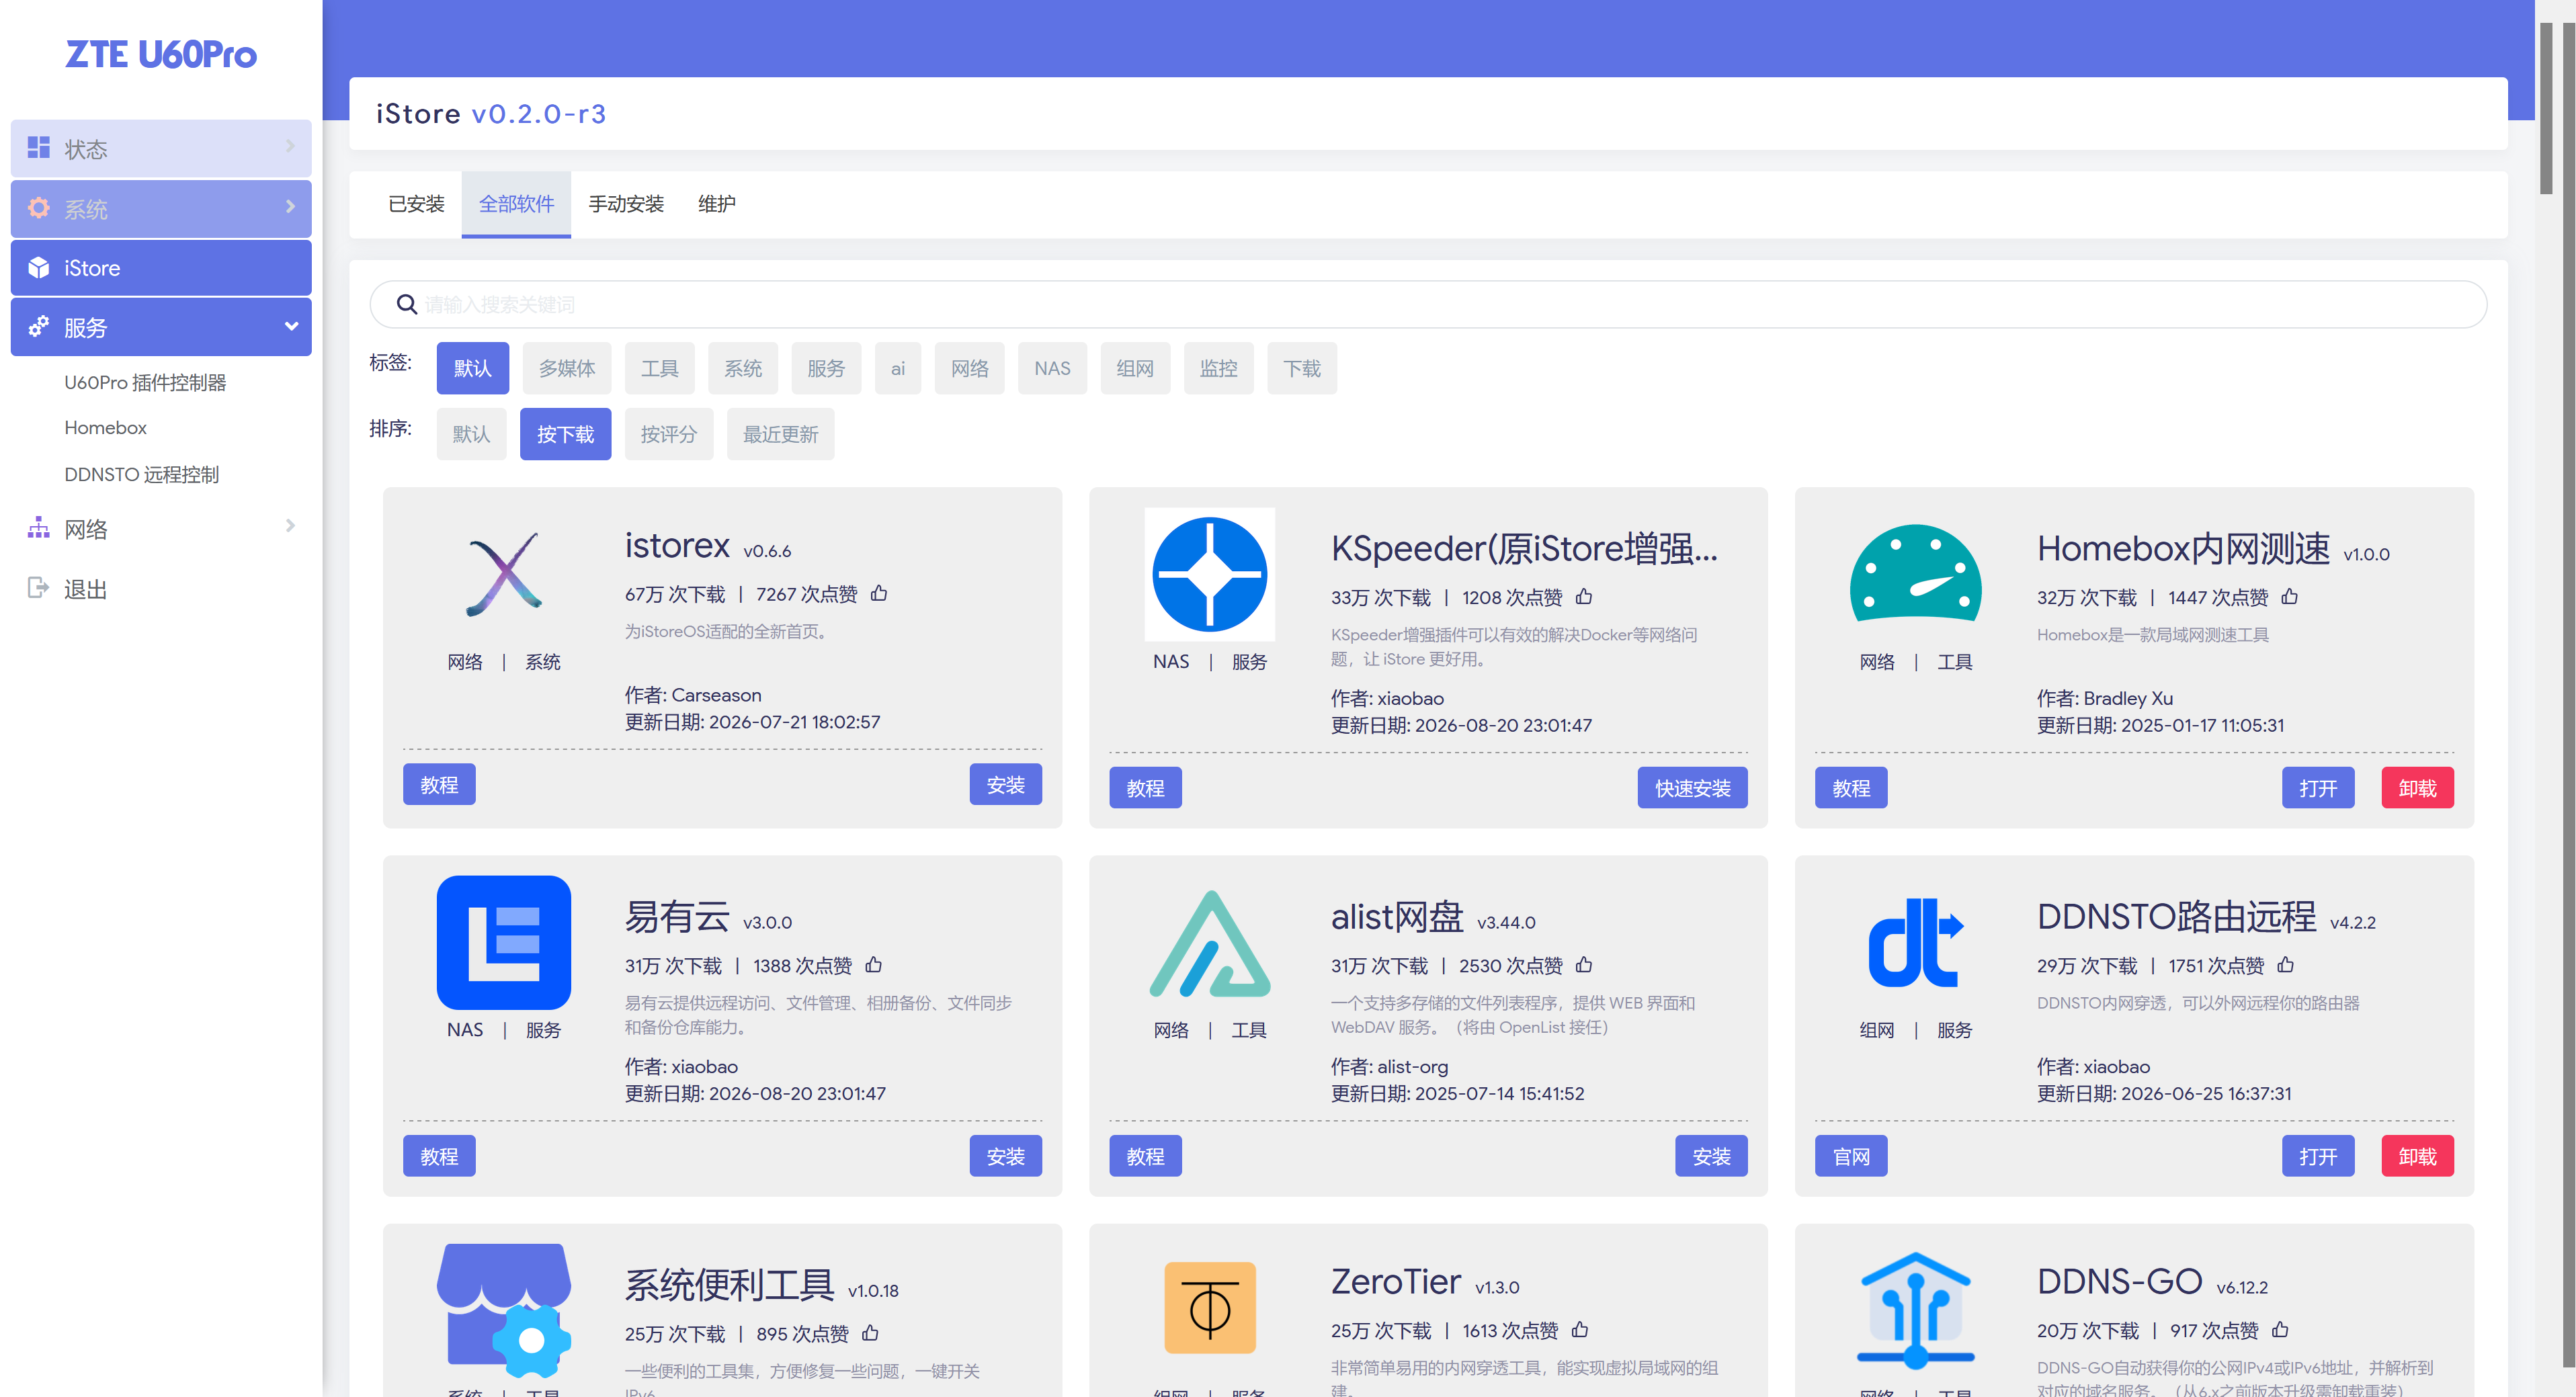
Task: Click the istorex app logo
Action: coord(504,574)
